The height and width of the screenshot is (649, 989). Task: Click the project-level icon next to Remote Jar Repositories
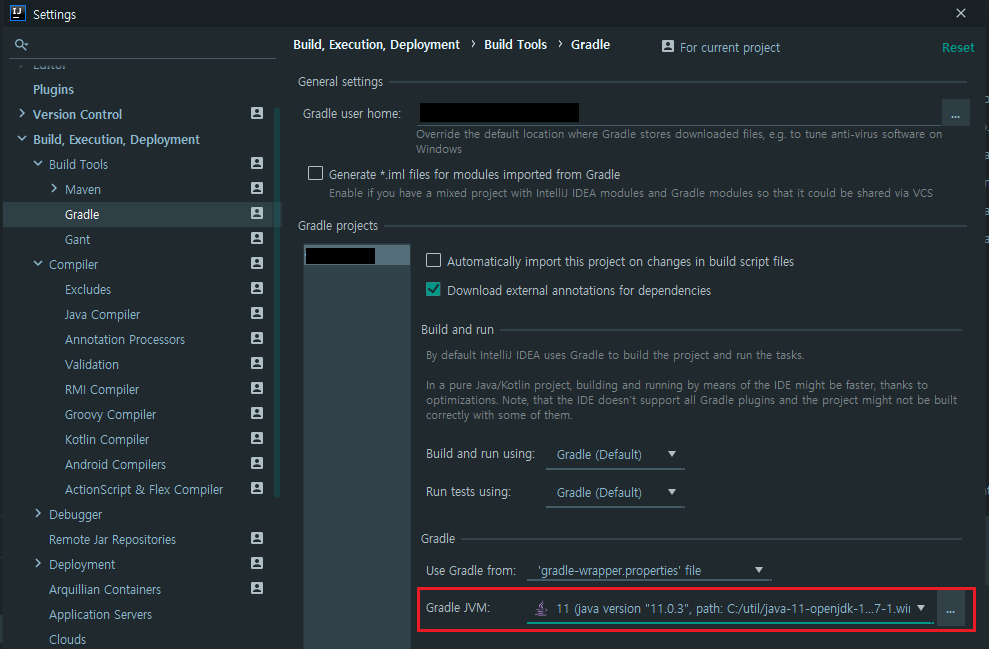(257, 538)
